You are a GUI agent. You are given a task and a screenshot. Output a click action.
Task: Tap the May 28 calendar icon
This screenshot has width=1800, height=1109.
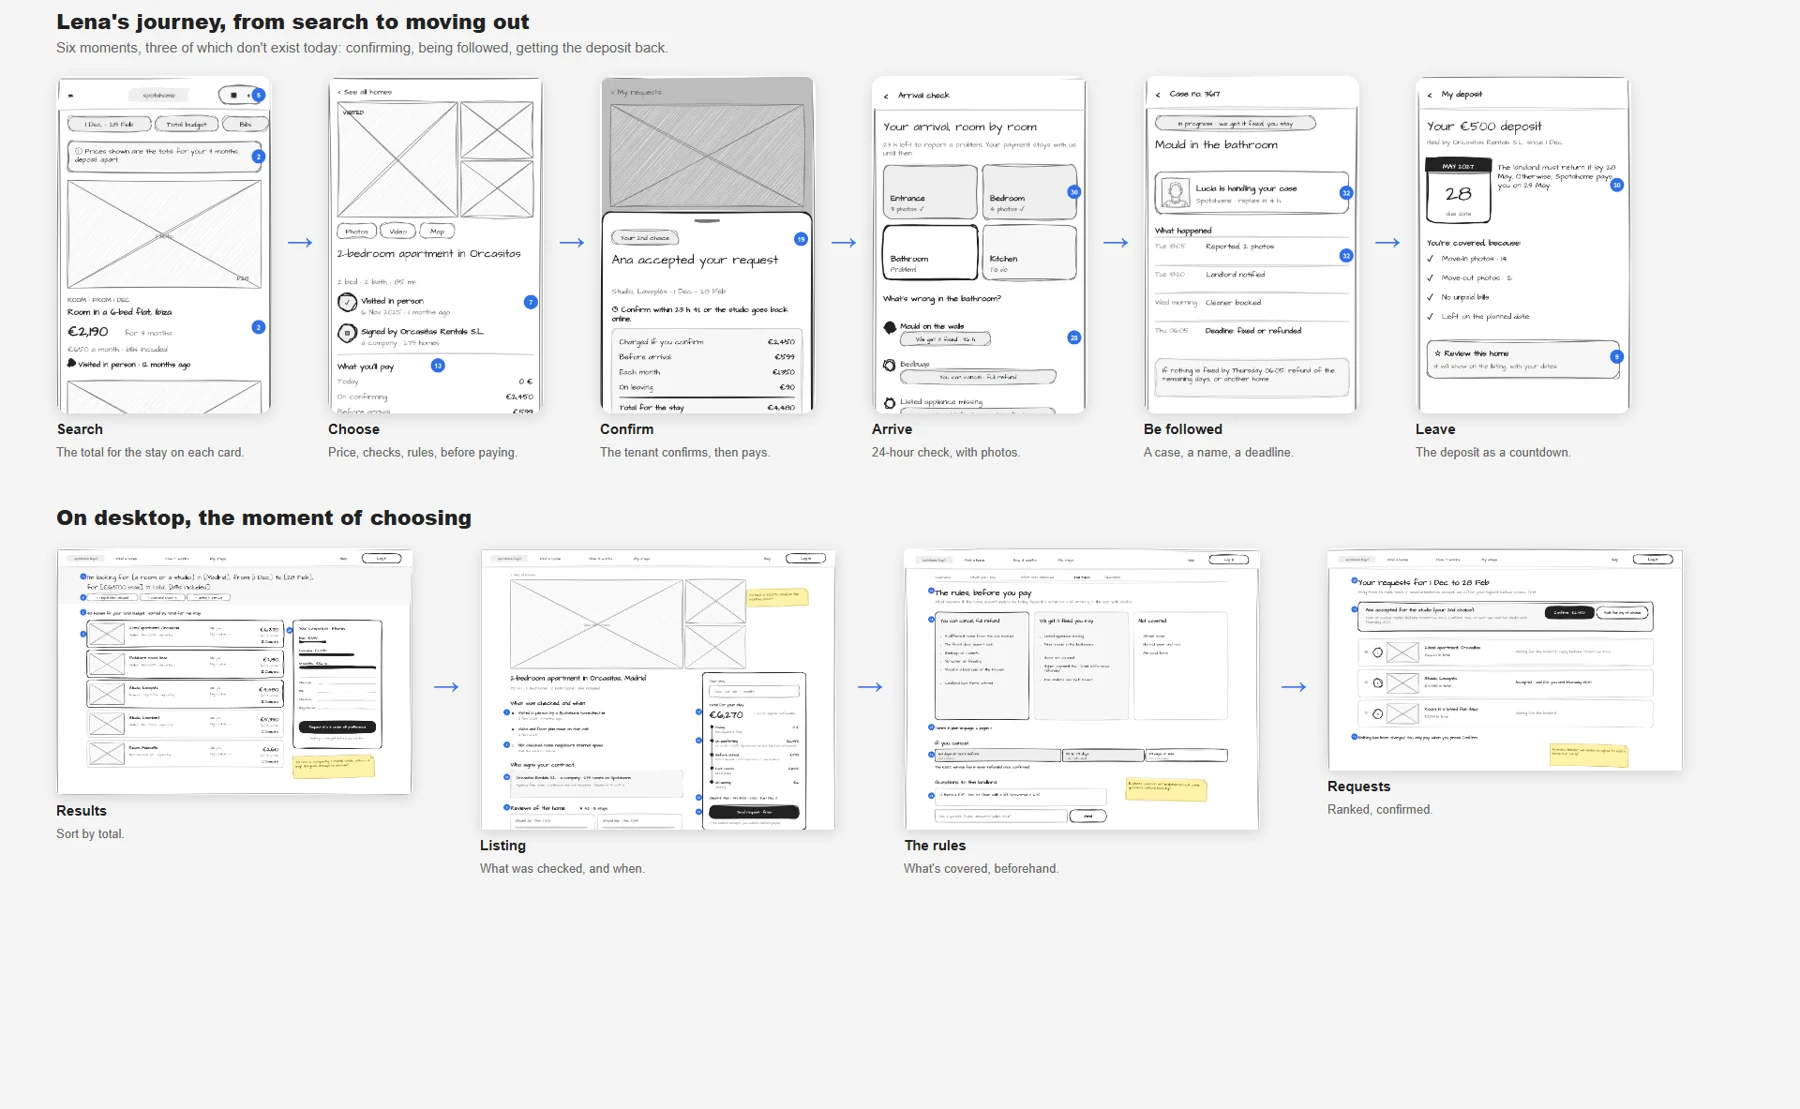(1458, 190)
